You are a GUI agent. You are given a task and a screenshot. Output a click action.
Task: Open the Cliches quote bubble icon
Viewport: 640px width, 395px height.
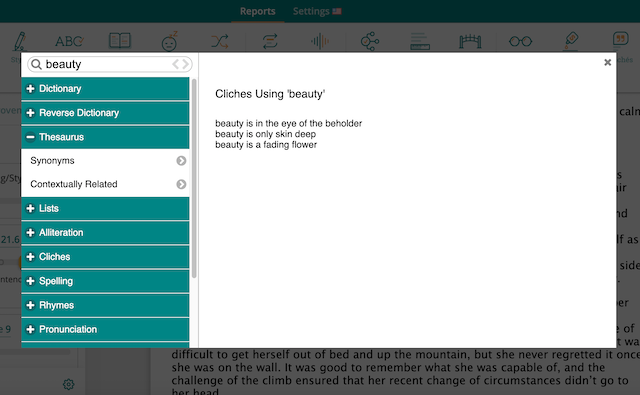tap(620, 39)
